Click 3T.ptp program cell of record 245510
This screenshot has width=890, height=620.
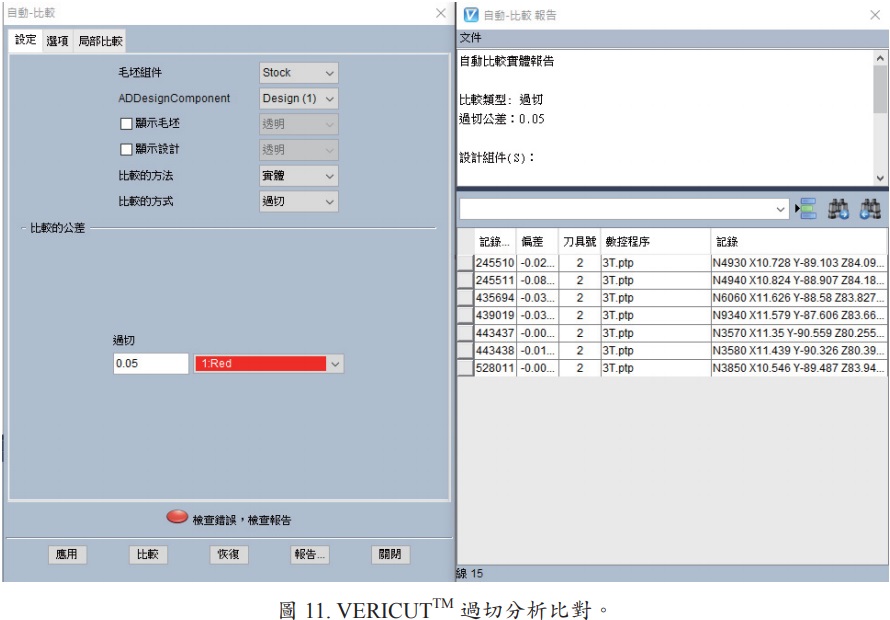tap(656, 263)
